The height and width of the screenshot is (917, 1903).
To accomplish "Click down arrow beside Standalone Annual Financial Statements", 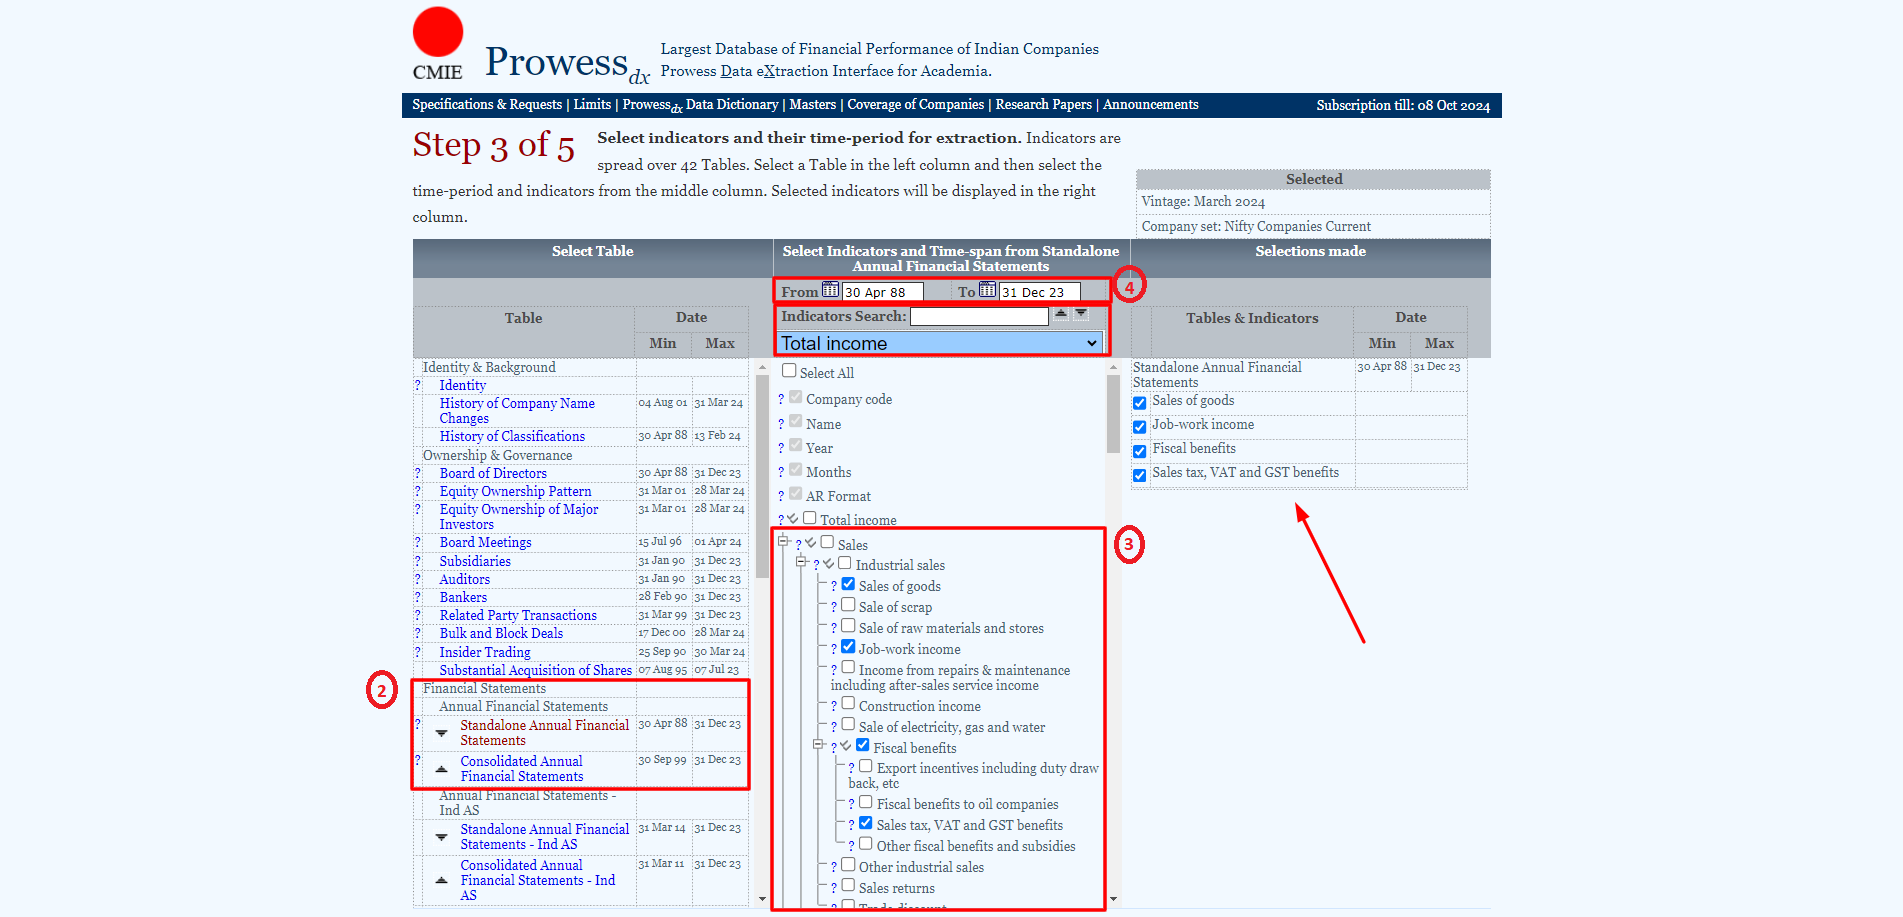I will click(x=441, y=733).
